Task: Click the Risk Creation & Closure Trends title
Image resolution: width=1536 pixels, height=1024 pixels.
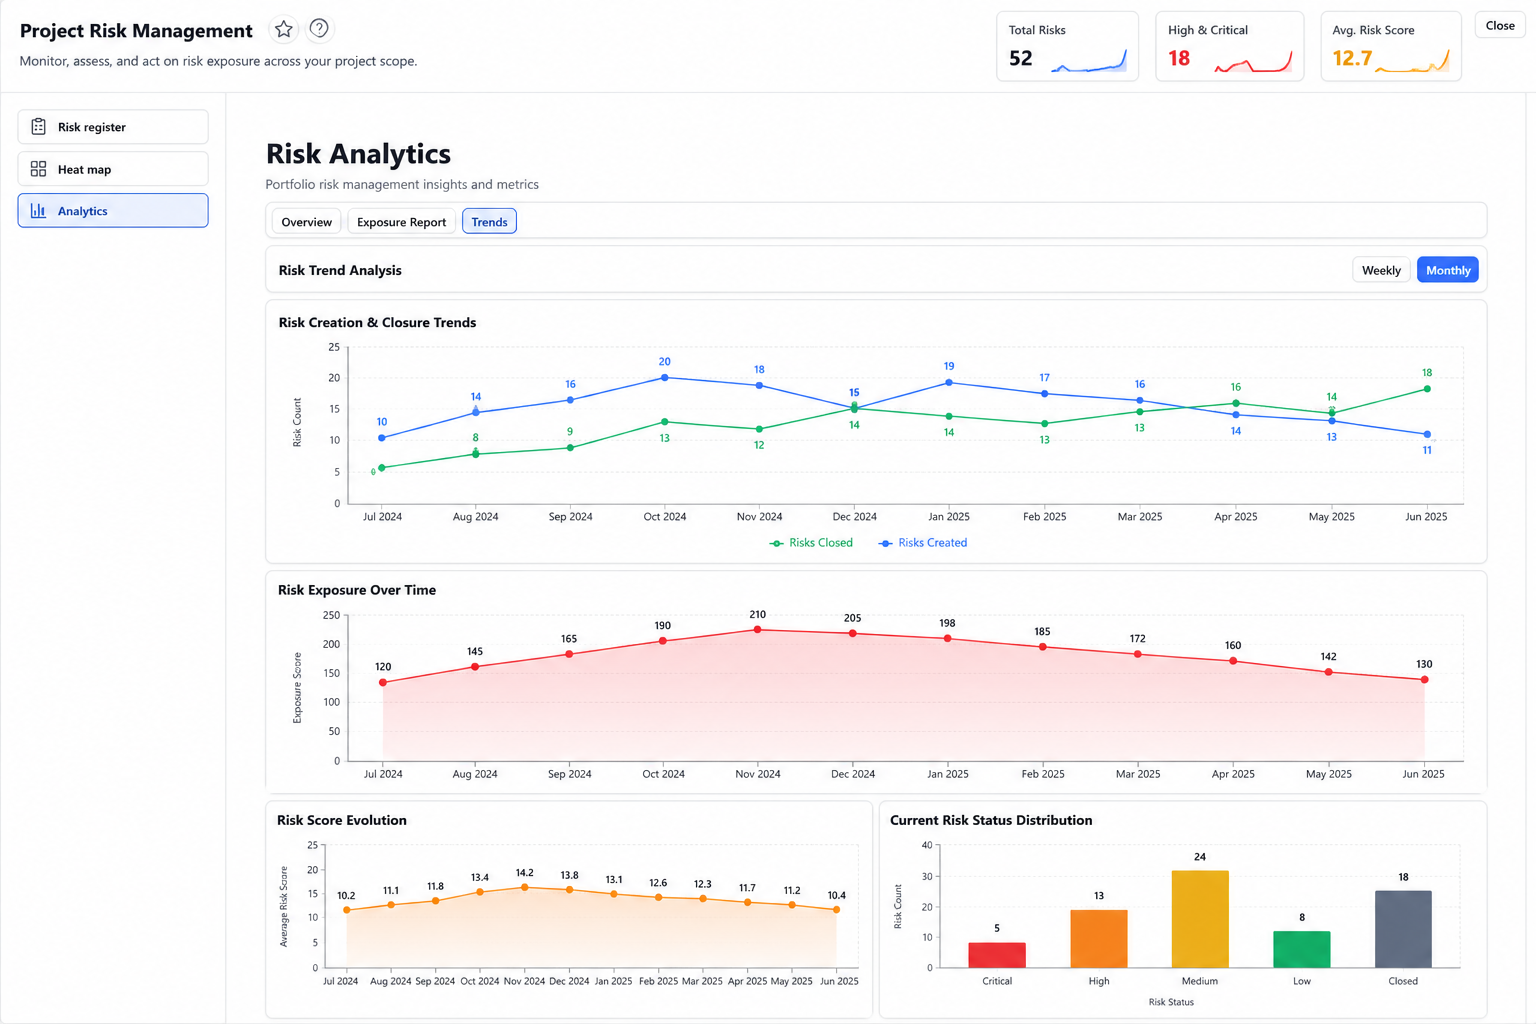Action: 377,322
